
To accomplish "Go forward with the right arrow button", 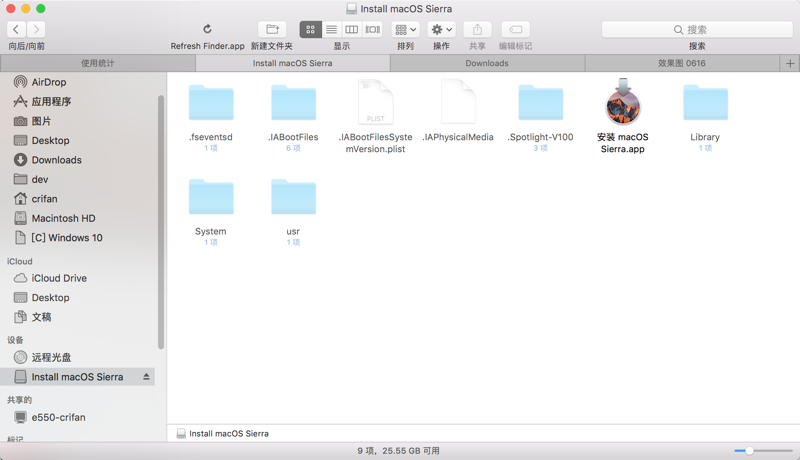I will click(x=36, y=30).
